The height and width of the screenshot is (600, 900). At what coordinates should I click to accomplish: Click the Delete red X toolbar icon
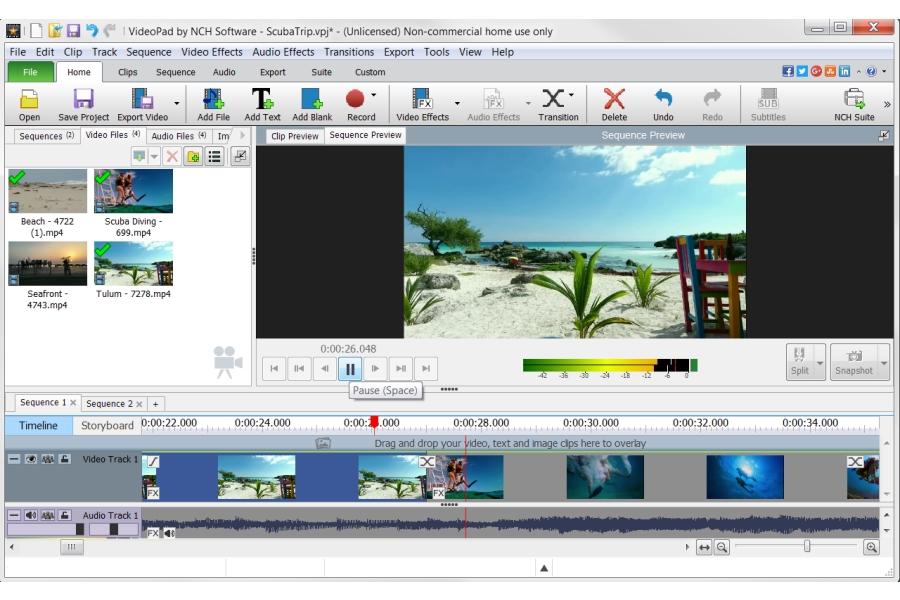(614, 99)
